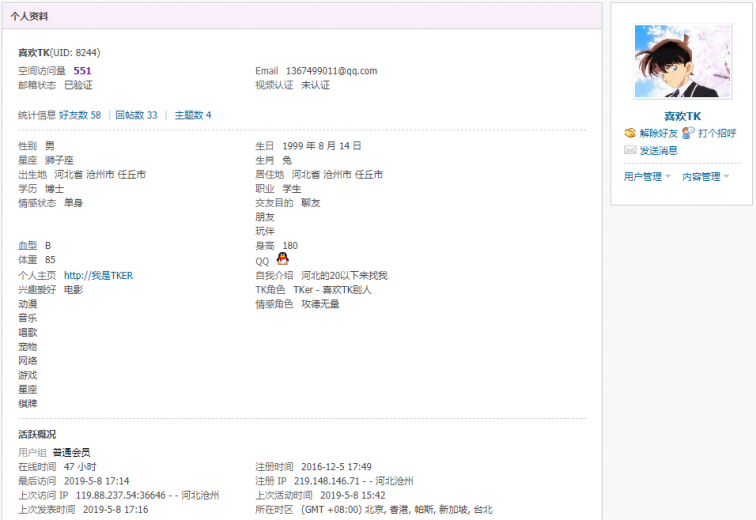756x520 pixels.
Task: Open the 主题数 4 link
Action: (193, 115)
